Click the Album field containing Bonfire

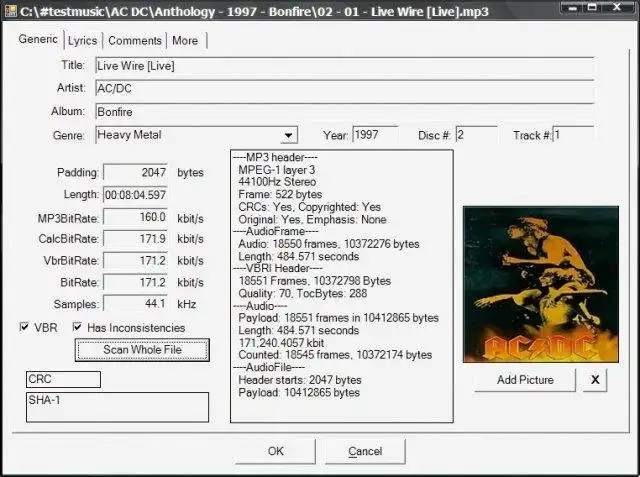click(x=344, y=111)
